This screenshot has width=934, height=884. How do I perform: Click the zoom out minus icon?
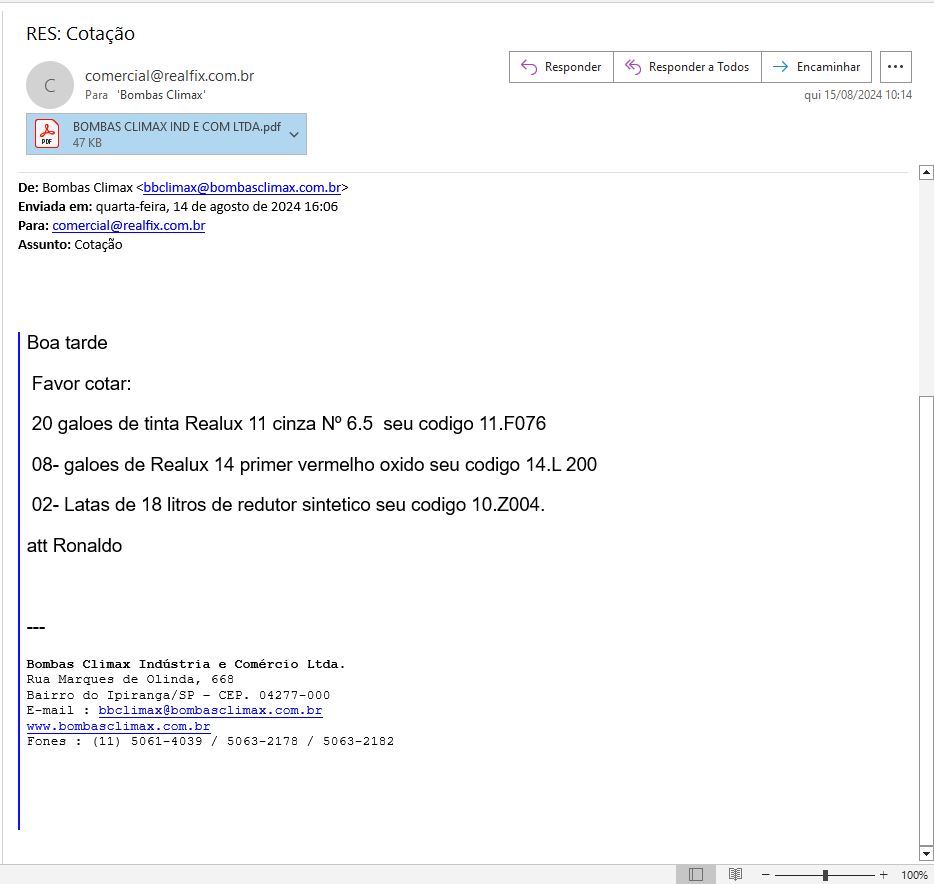(x=765, y=875)
